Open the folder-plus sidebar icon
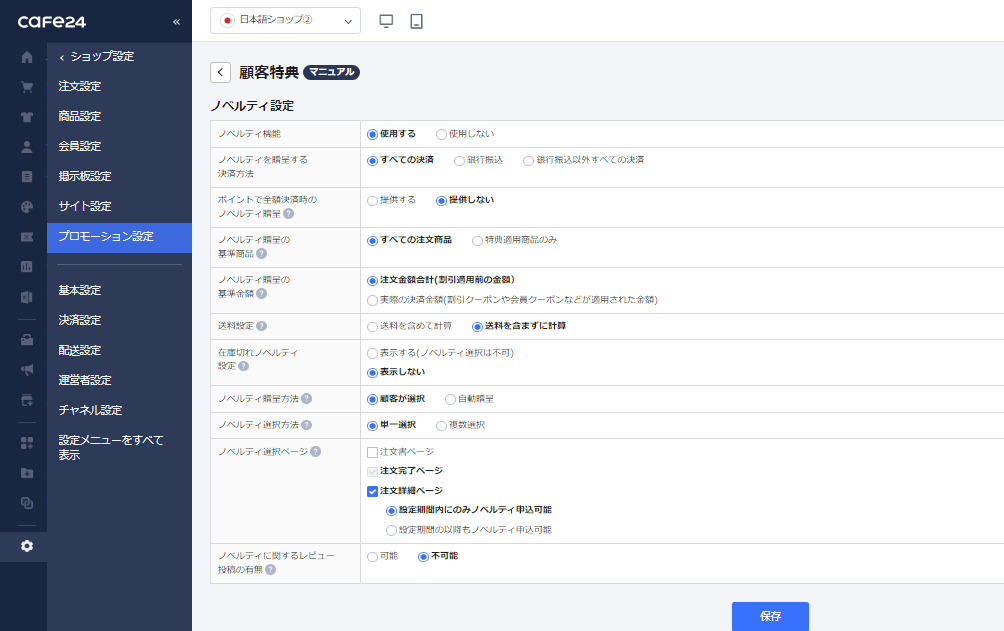This screenshot has height=631, width=1004. pos(27,473)
